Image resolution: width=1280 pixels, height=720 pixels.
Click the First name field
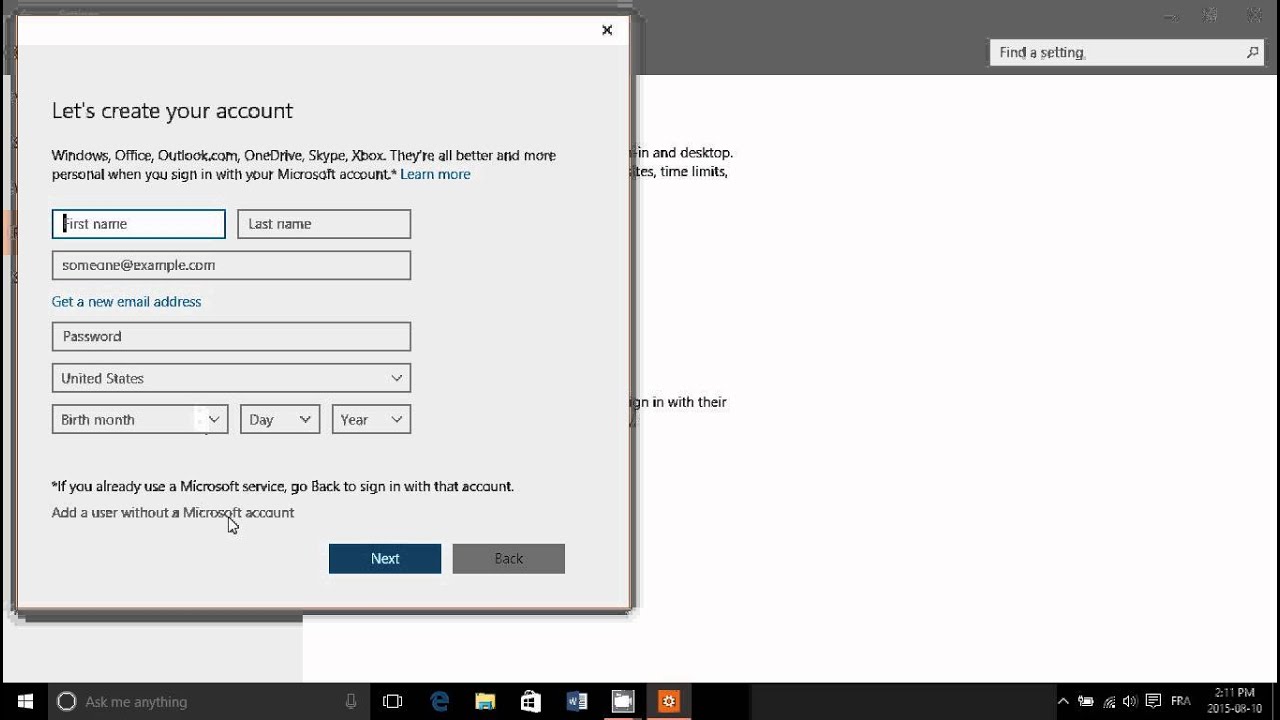coord(139,224)
